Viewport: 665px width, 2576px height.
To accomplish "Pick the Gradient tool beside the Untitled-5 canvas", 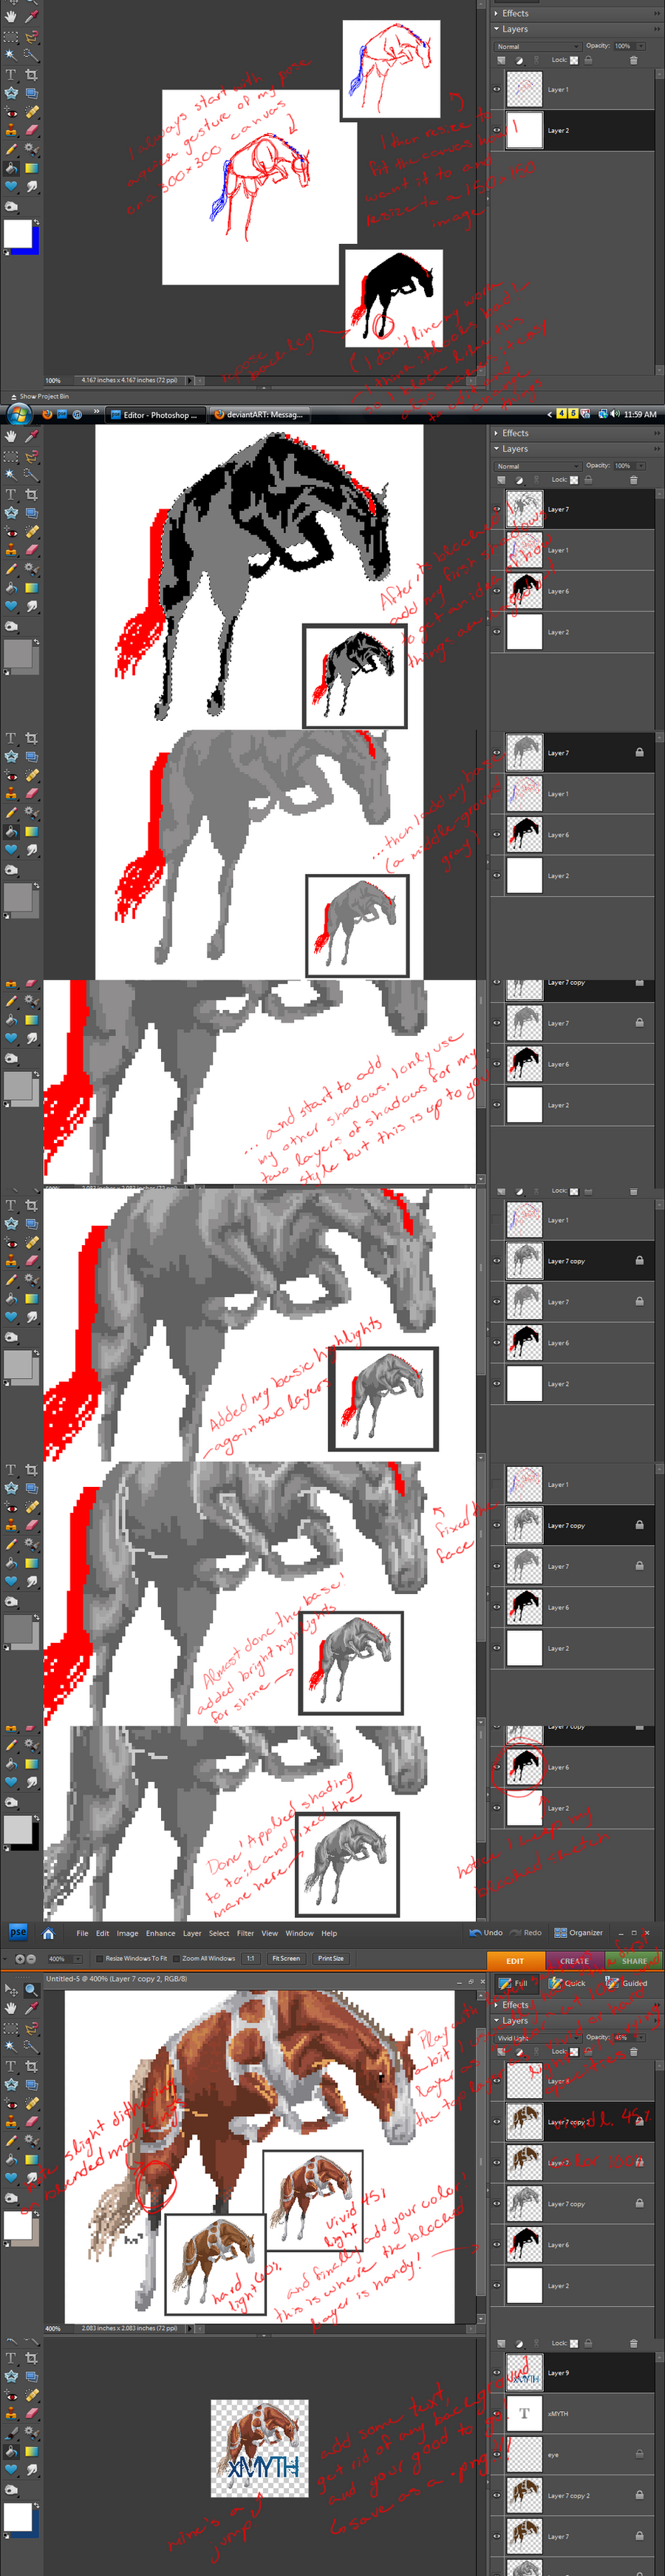I will point(32,2159).
